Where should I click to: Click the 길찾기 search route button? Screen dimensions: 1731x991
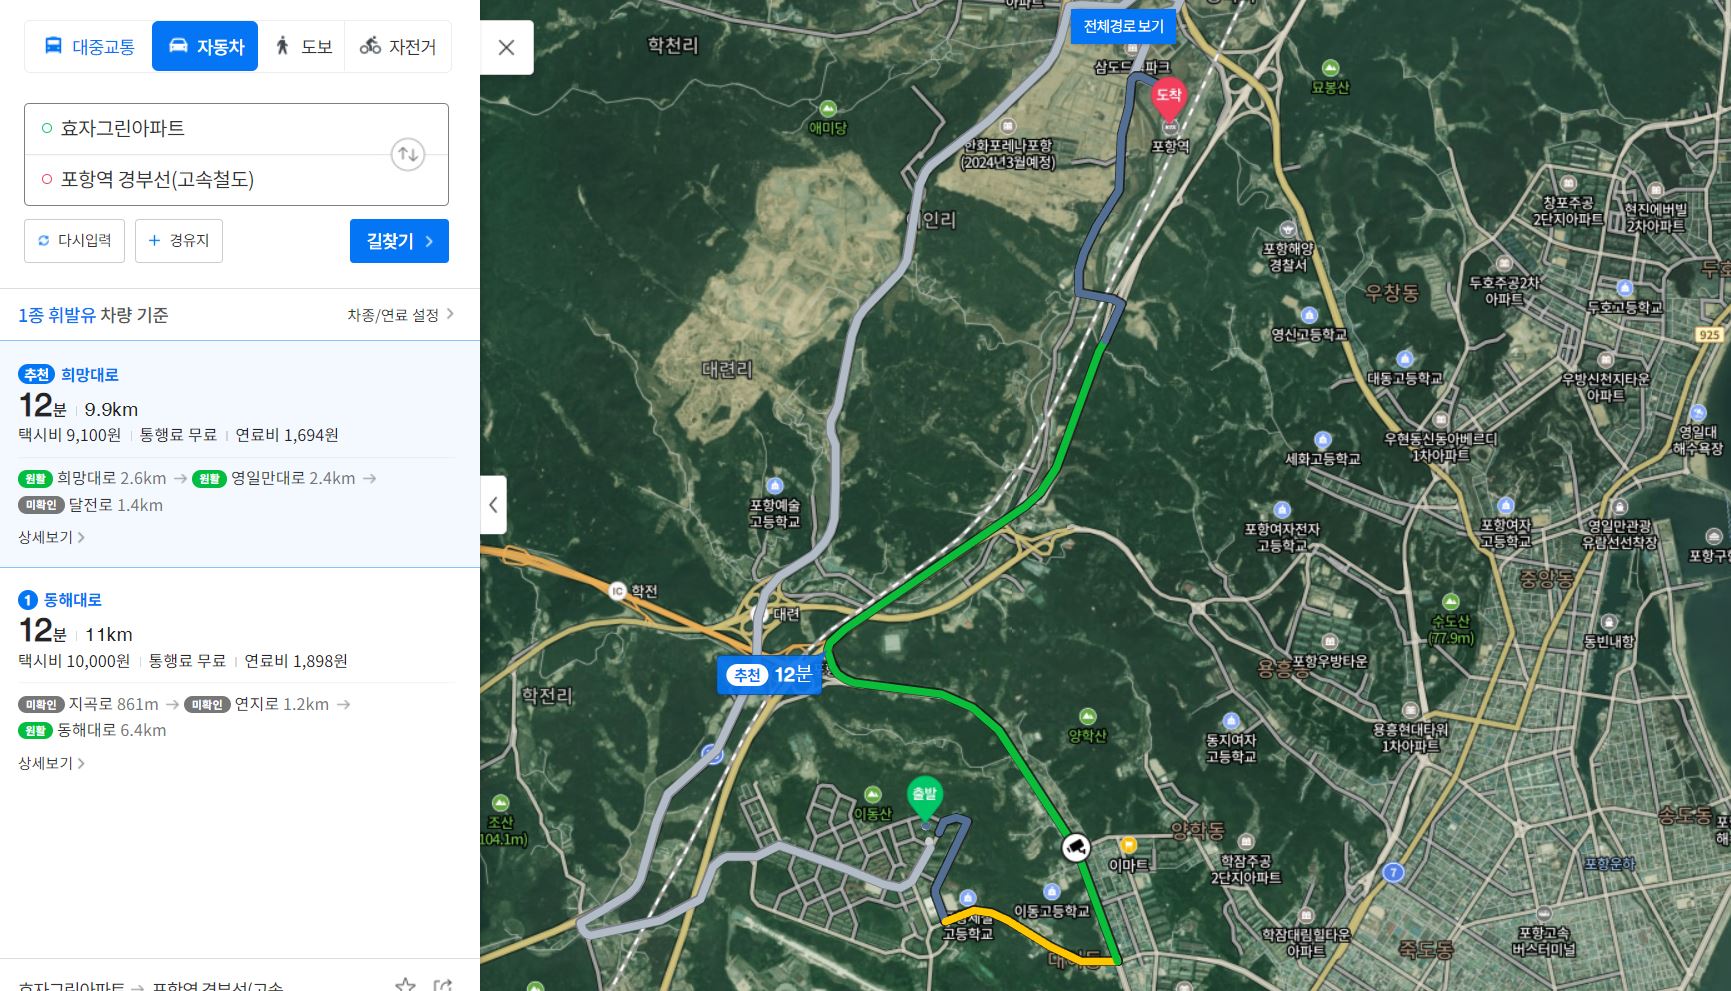[399, 241]
